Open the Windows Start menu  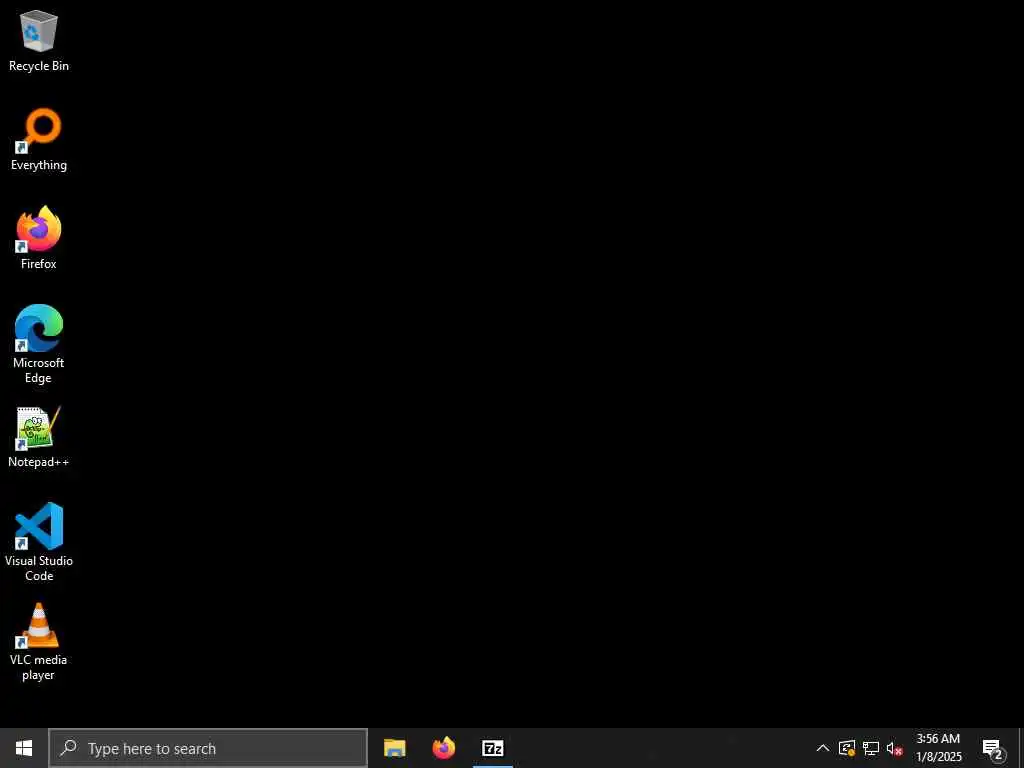tap(24, 748)
